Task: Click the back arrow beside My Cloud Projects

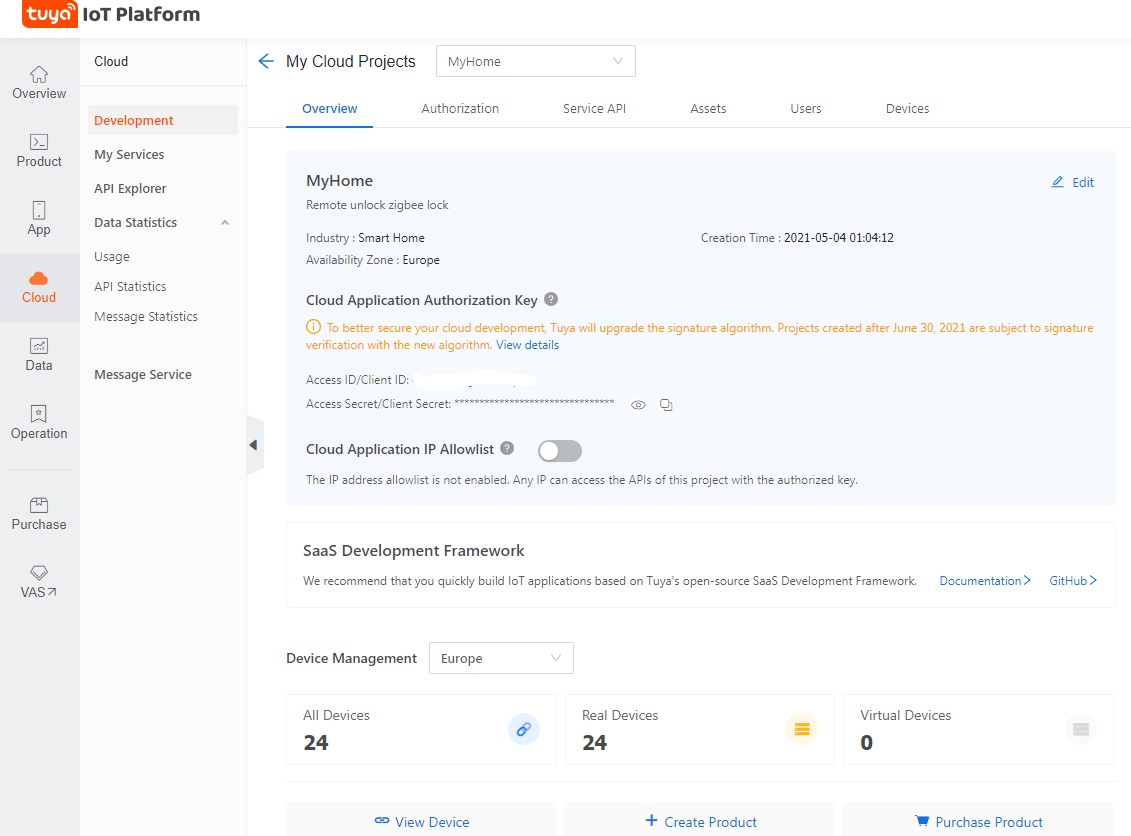Action: tap(266, 61)
